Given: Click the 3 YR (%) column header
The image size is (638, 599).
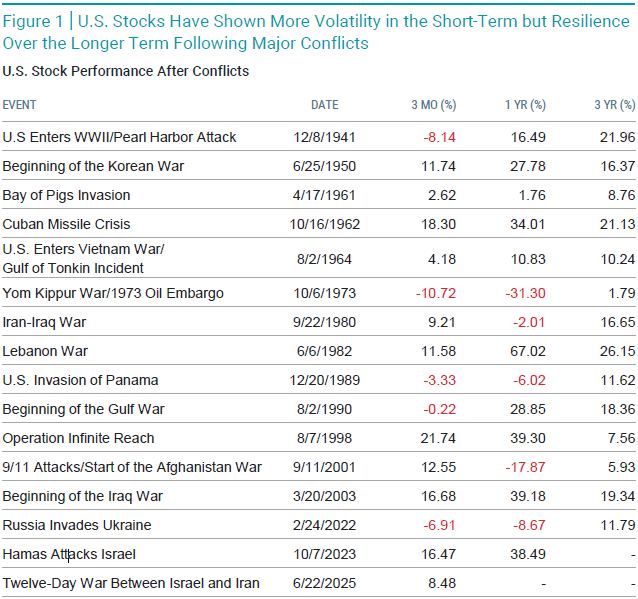Looking at the screenshot, I should click(x=614, y=105).
